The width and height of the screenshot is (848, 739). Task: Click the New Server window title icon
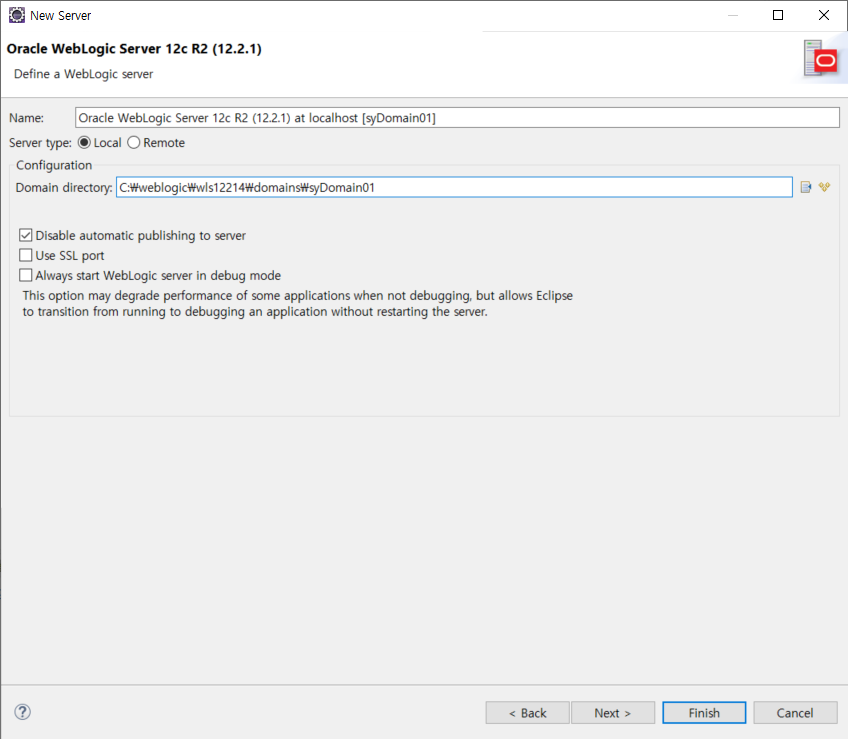pyautogui.click(x=17, y=15)
